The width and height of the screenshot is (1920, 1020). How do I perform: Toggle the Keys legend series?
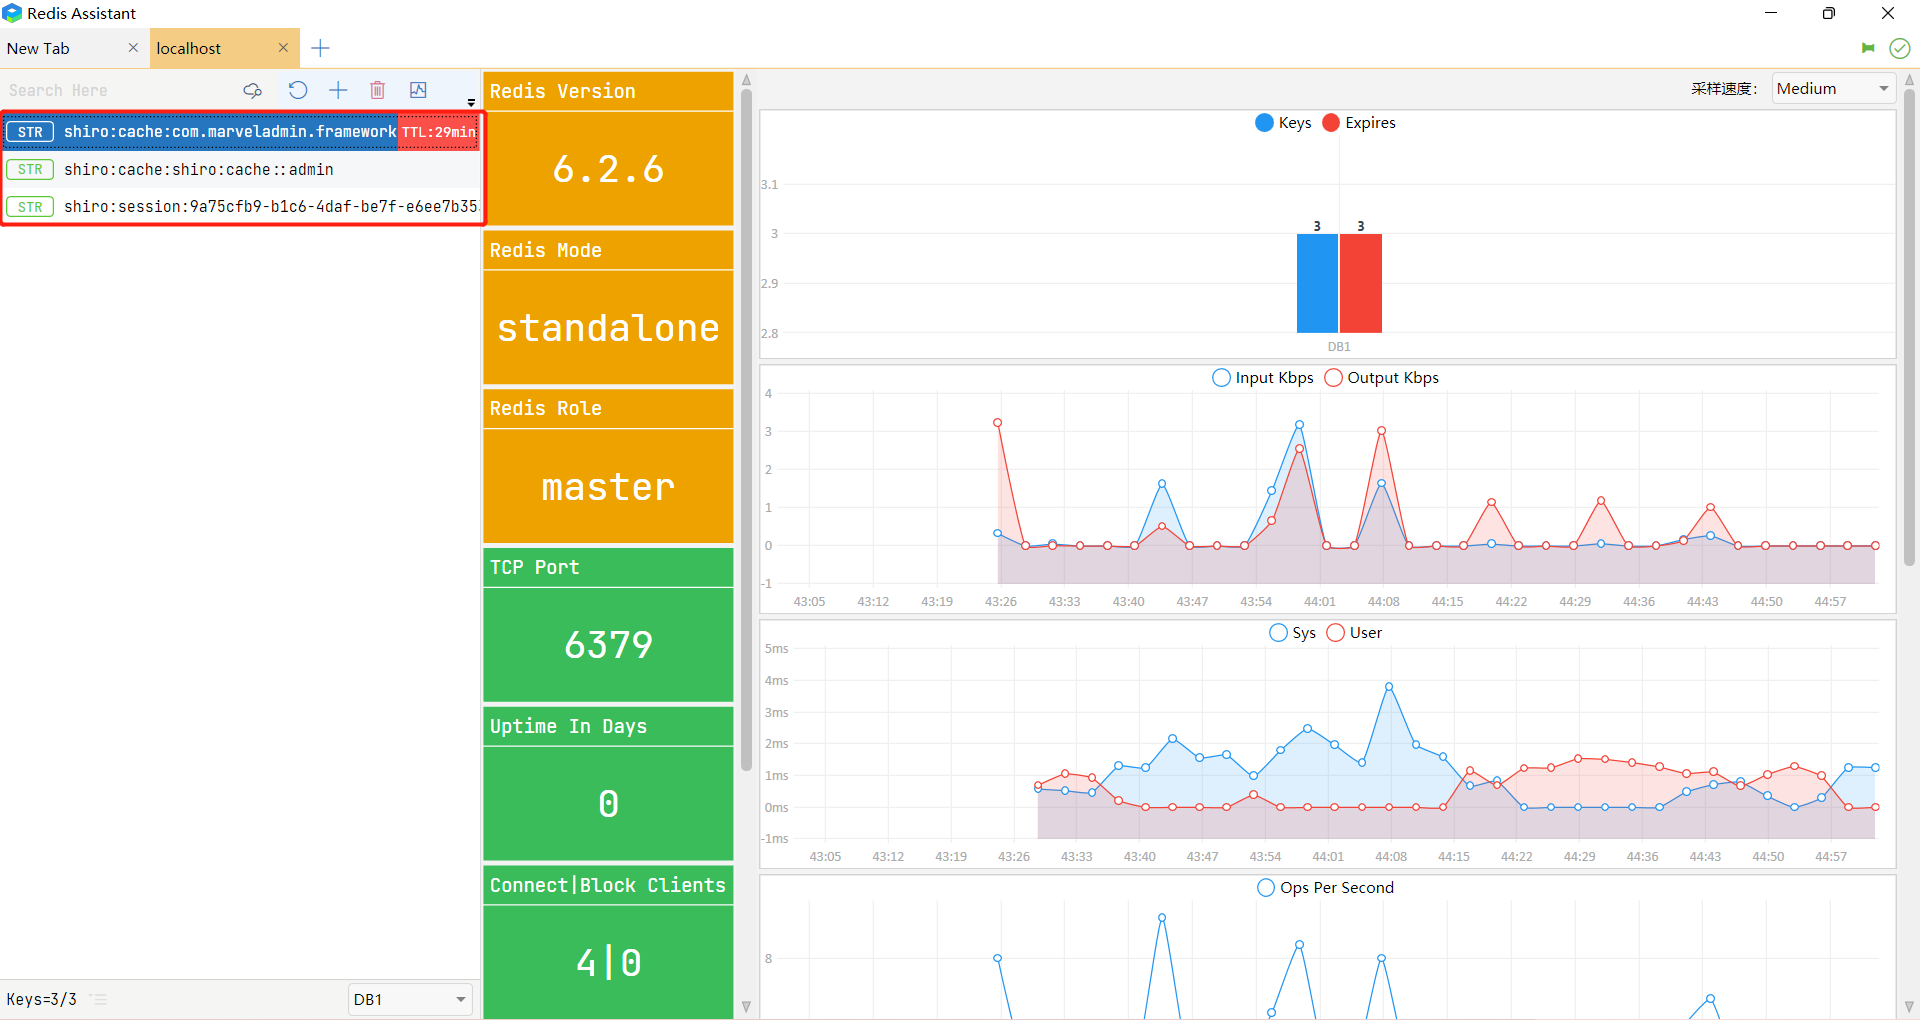pyautogui.click(x=1283, y=123)
